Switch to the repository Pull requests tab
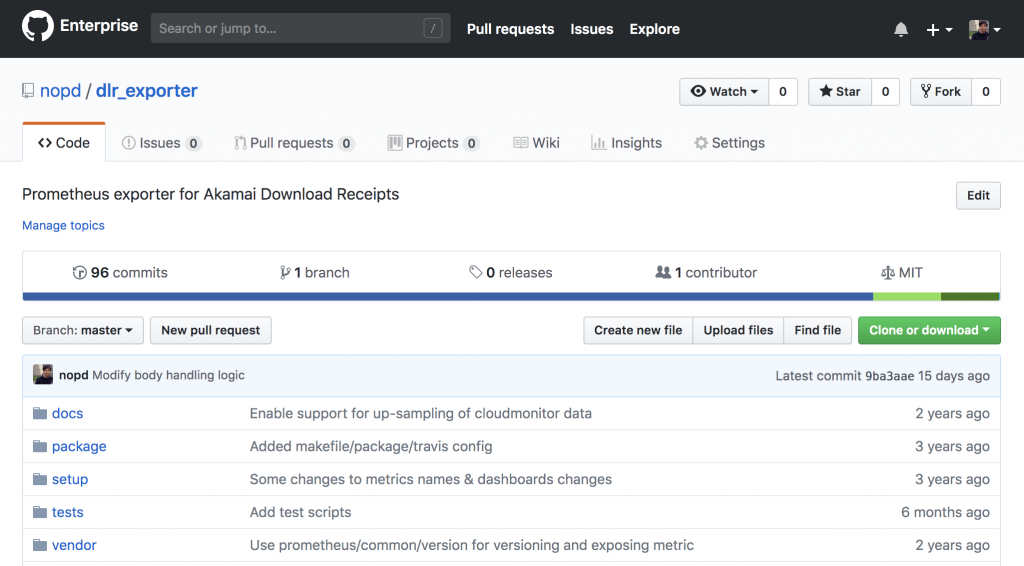1024x566 pixels. (x=294, y=143)
